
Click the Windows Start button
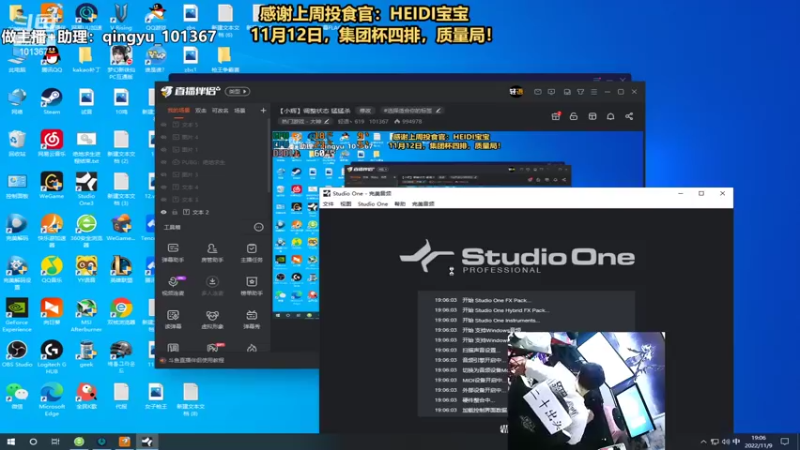(x=11, y=441)
